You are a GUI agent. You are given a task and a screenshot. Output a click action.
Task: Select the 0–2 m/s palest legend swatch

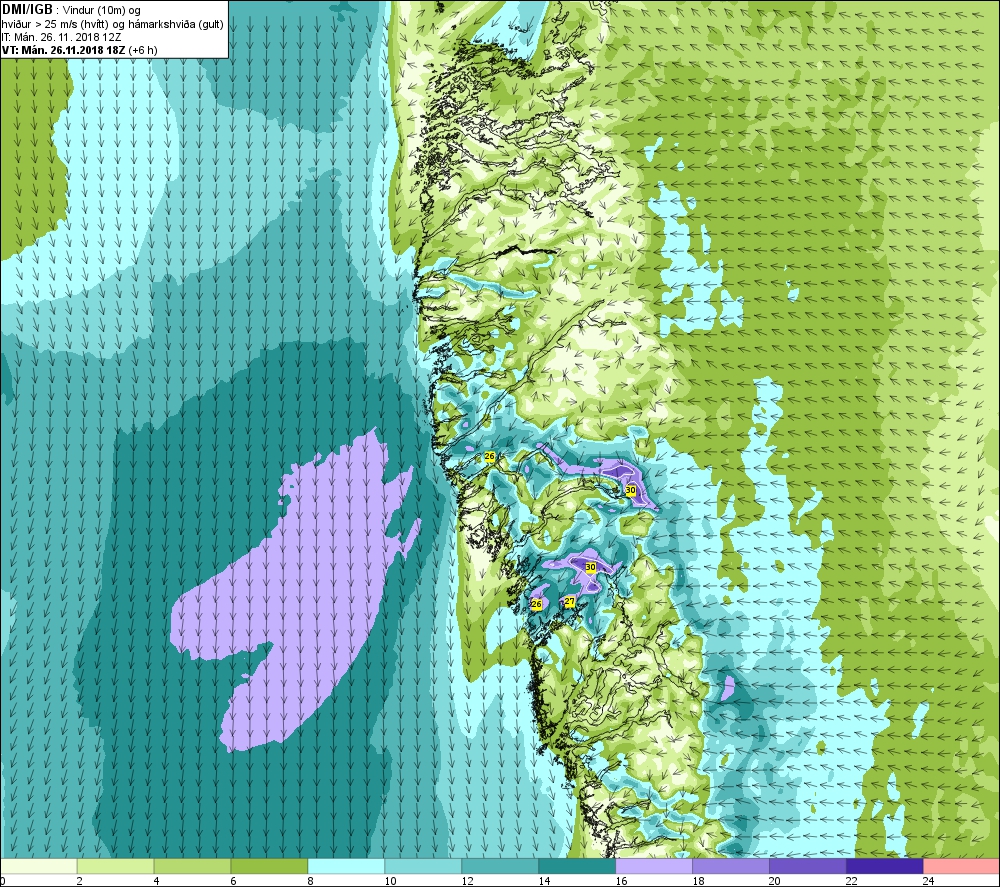click(x=38, y=866)
